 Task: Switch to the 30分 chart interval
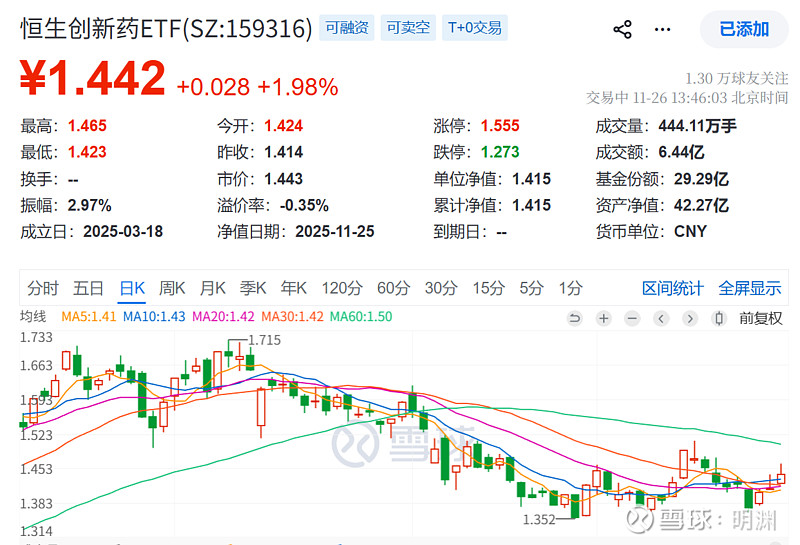pyautogui.click(x=441, y=288)
